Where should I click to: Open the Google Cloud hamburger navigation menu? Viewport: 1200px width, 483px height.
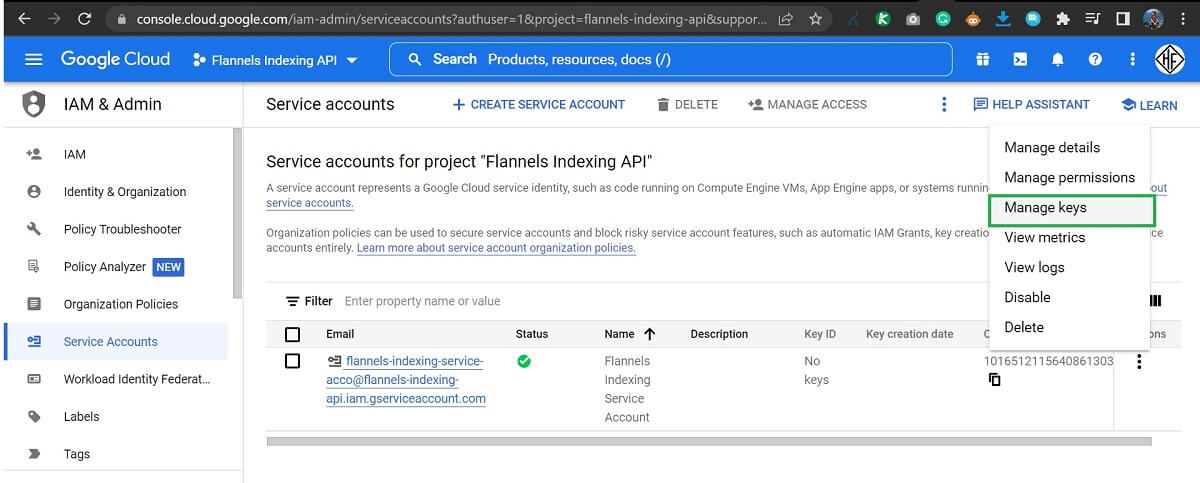point(33,60)
